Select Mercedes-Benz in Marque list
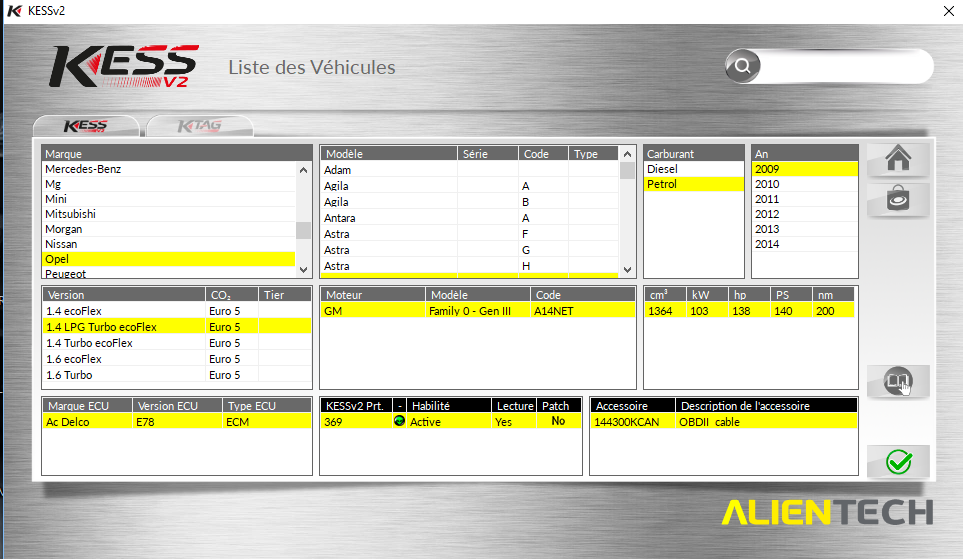The width and height of the screenshot is (963, 559). 169,169
